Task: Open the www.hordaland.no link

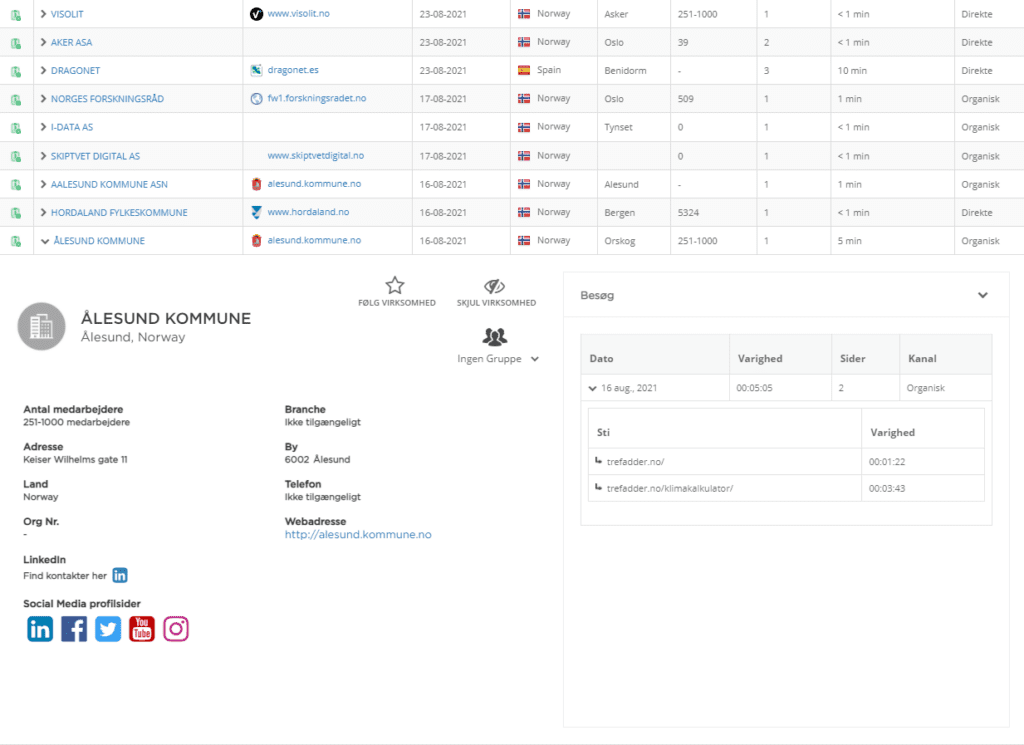Action: click(x=308, y=212)
